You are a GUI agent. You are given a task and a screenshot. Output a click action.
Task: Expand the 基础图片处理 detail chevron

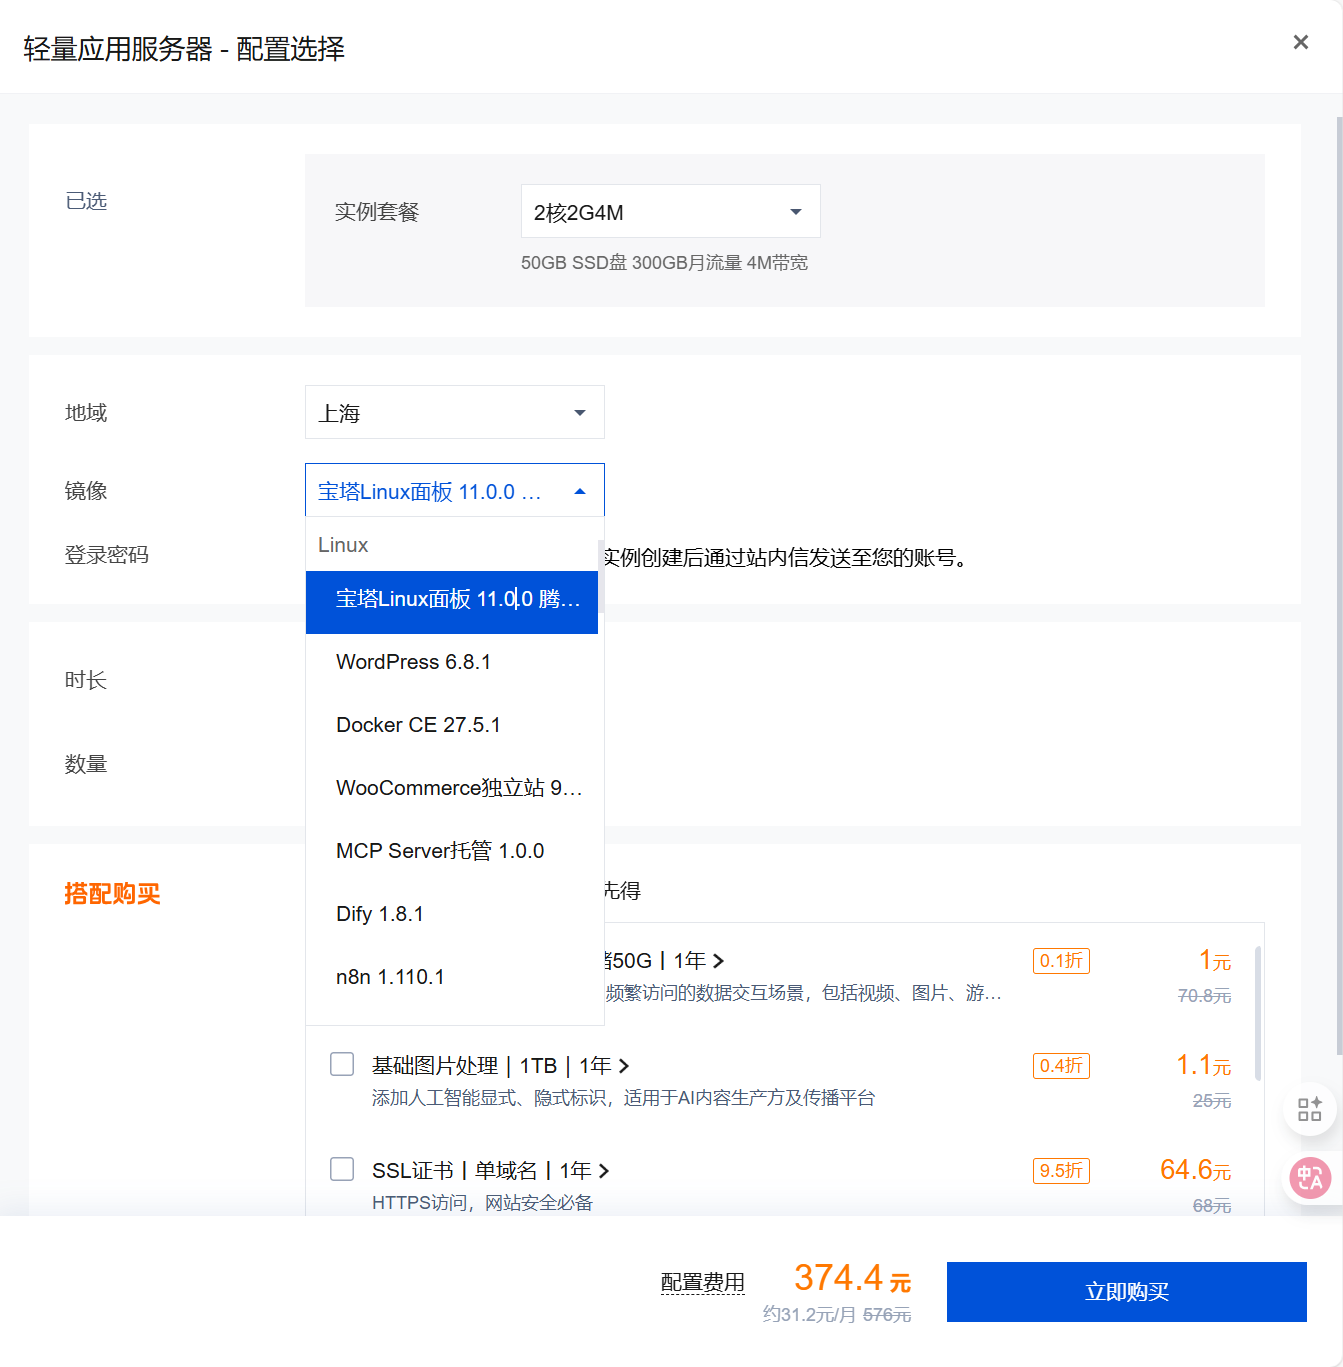[x=624, y=1065]
